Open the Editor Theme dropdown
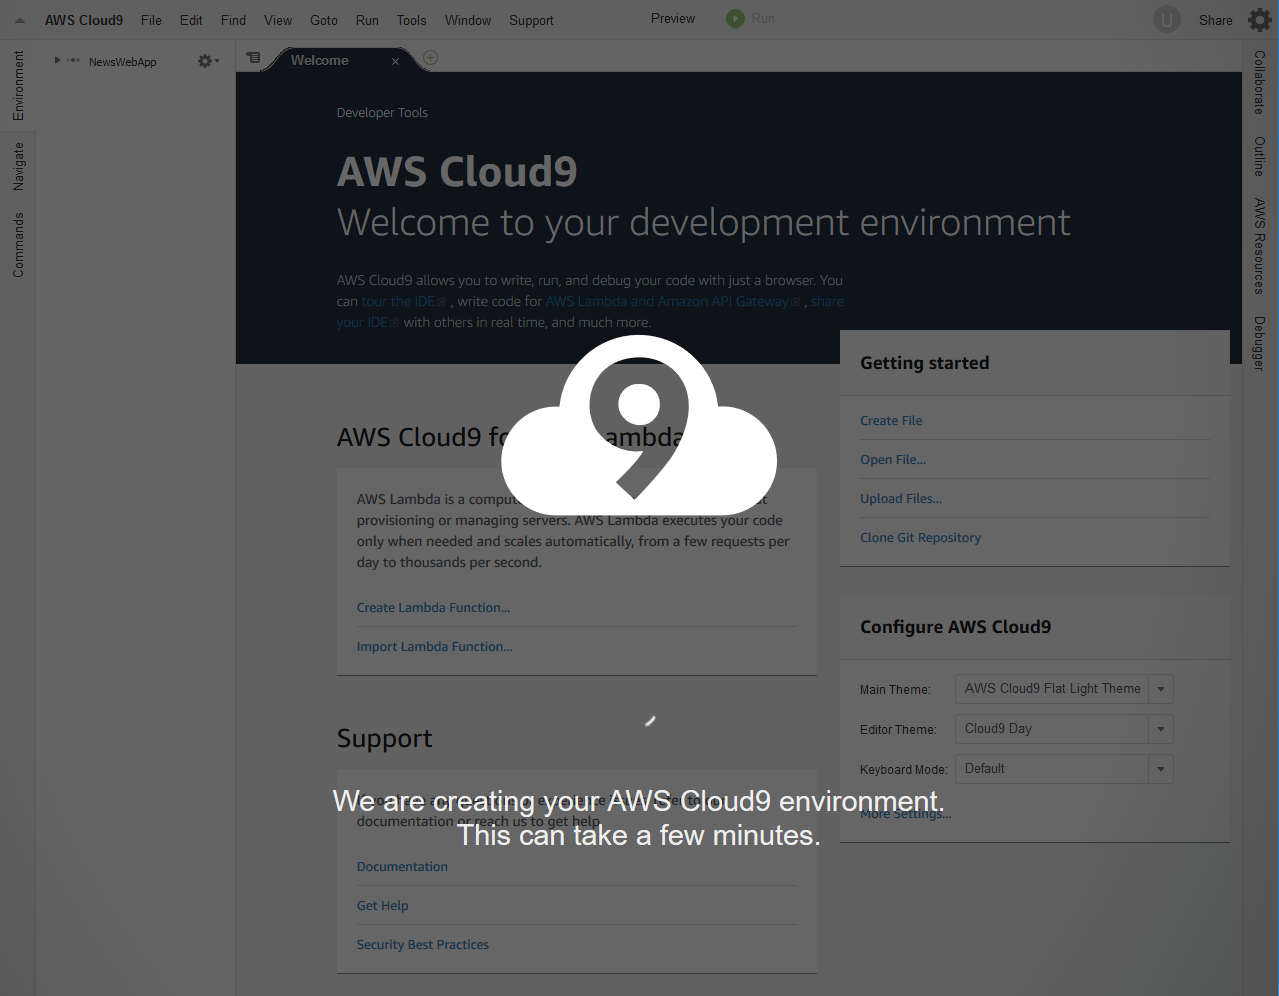1279x996 pixels. [x=1064, y=729]
